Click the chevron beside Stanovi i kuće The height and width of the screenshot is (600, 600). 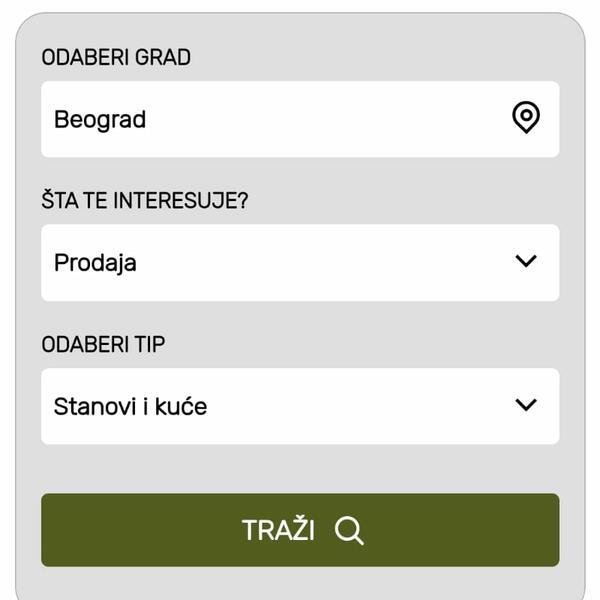(x=525, y=406)
